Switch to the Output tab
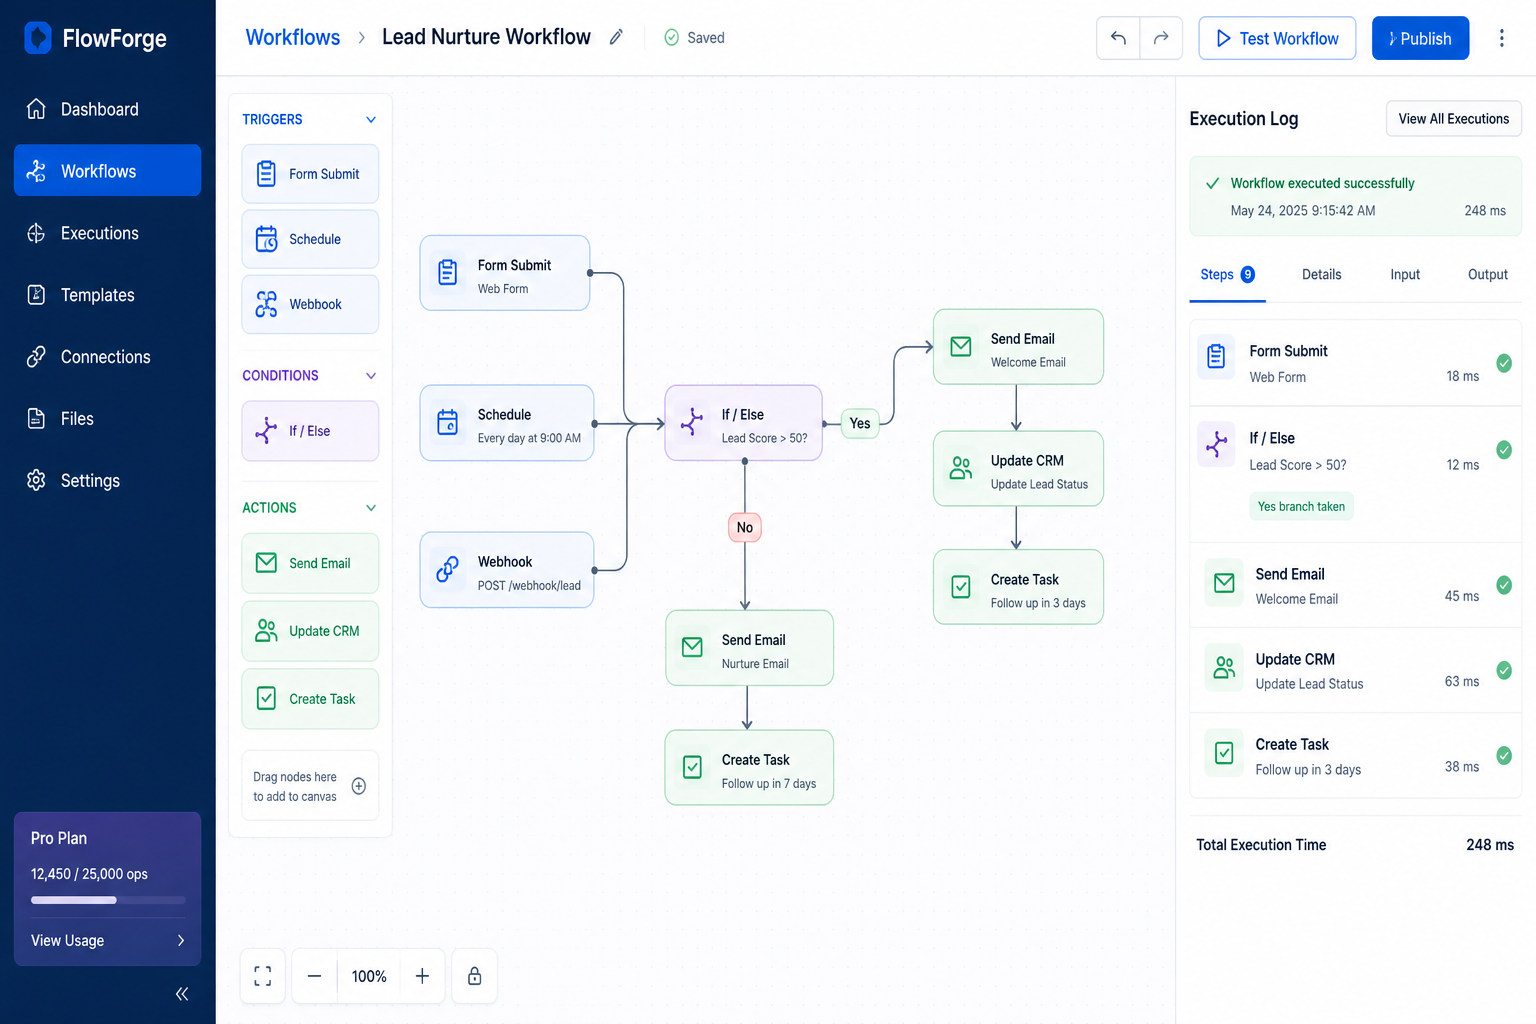 click(x=1487, y=275)
